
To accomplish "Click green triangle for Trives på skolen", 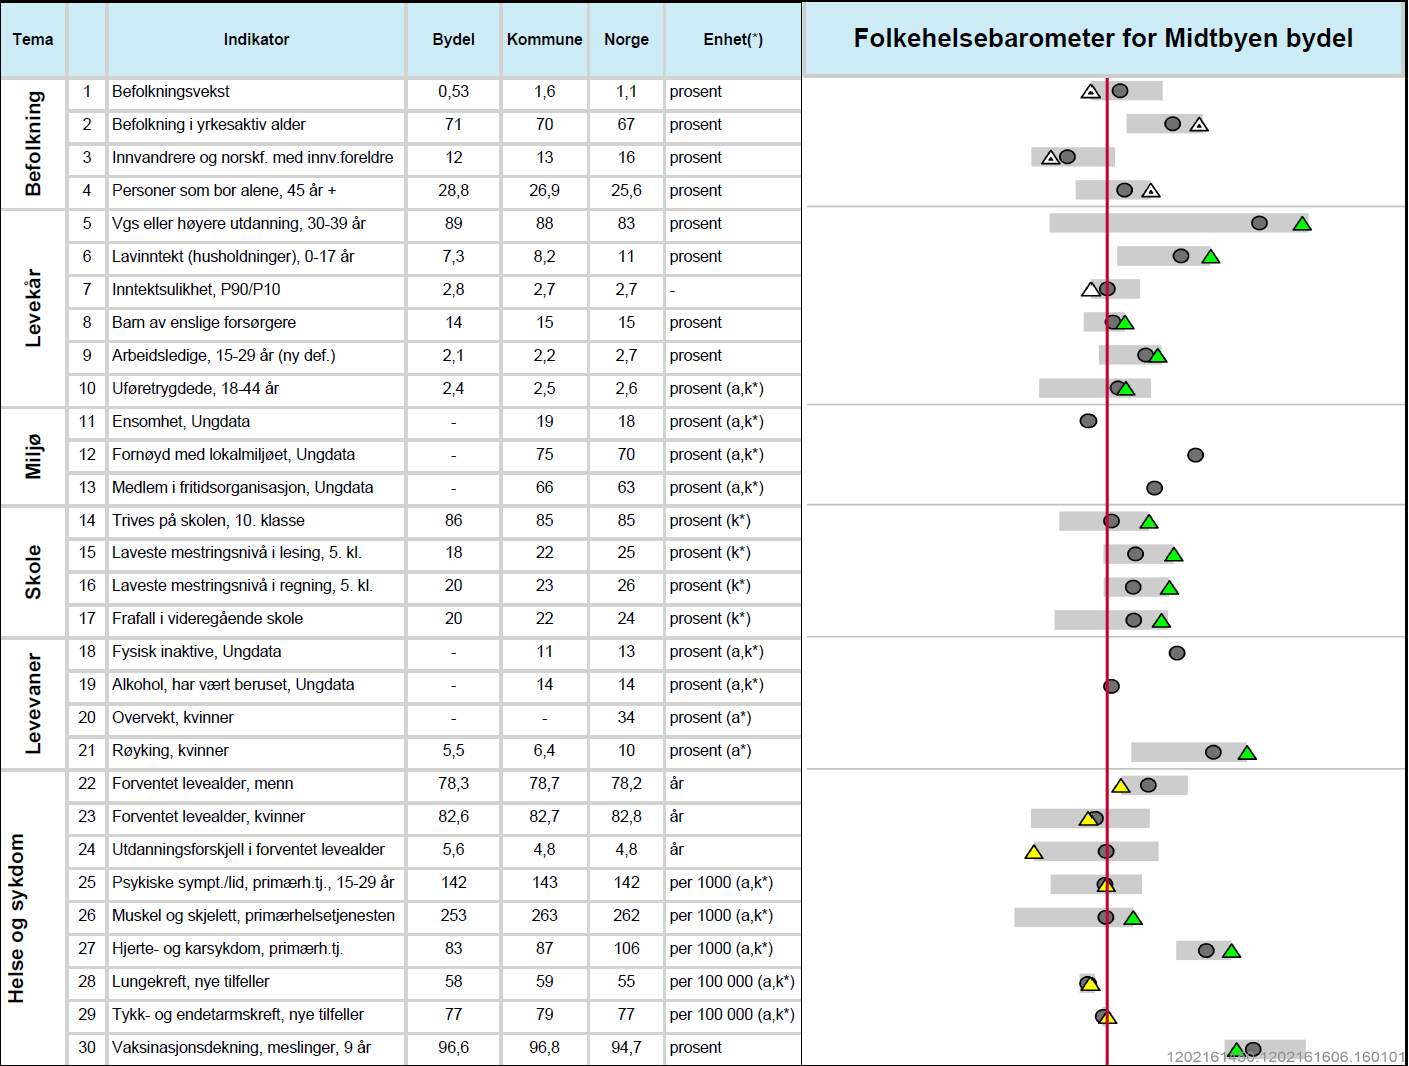I will point(1149,522).
